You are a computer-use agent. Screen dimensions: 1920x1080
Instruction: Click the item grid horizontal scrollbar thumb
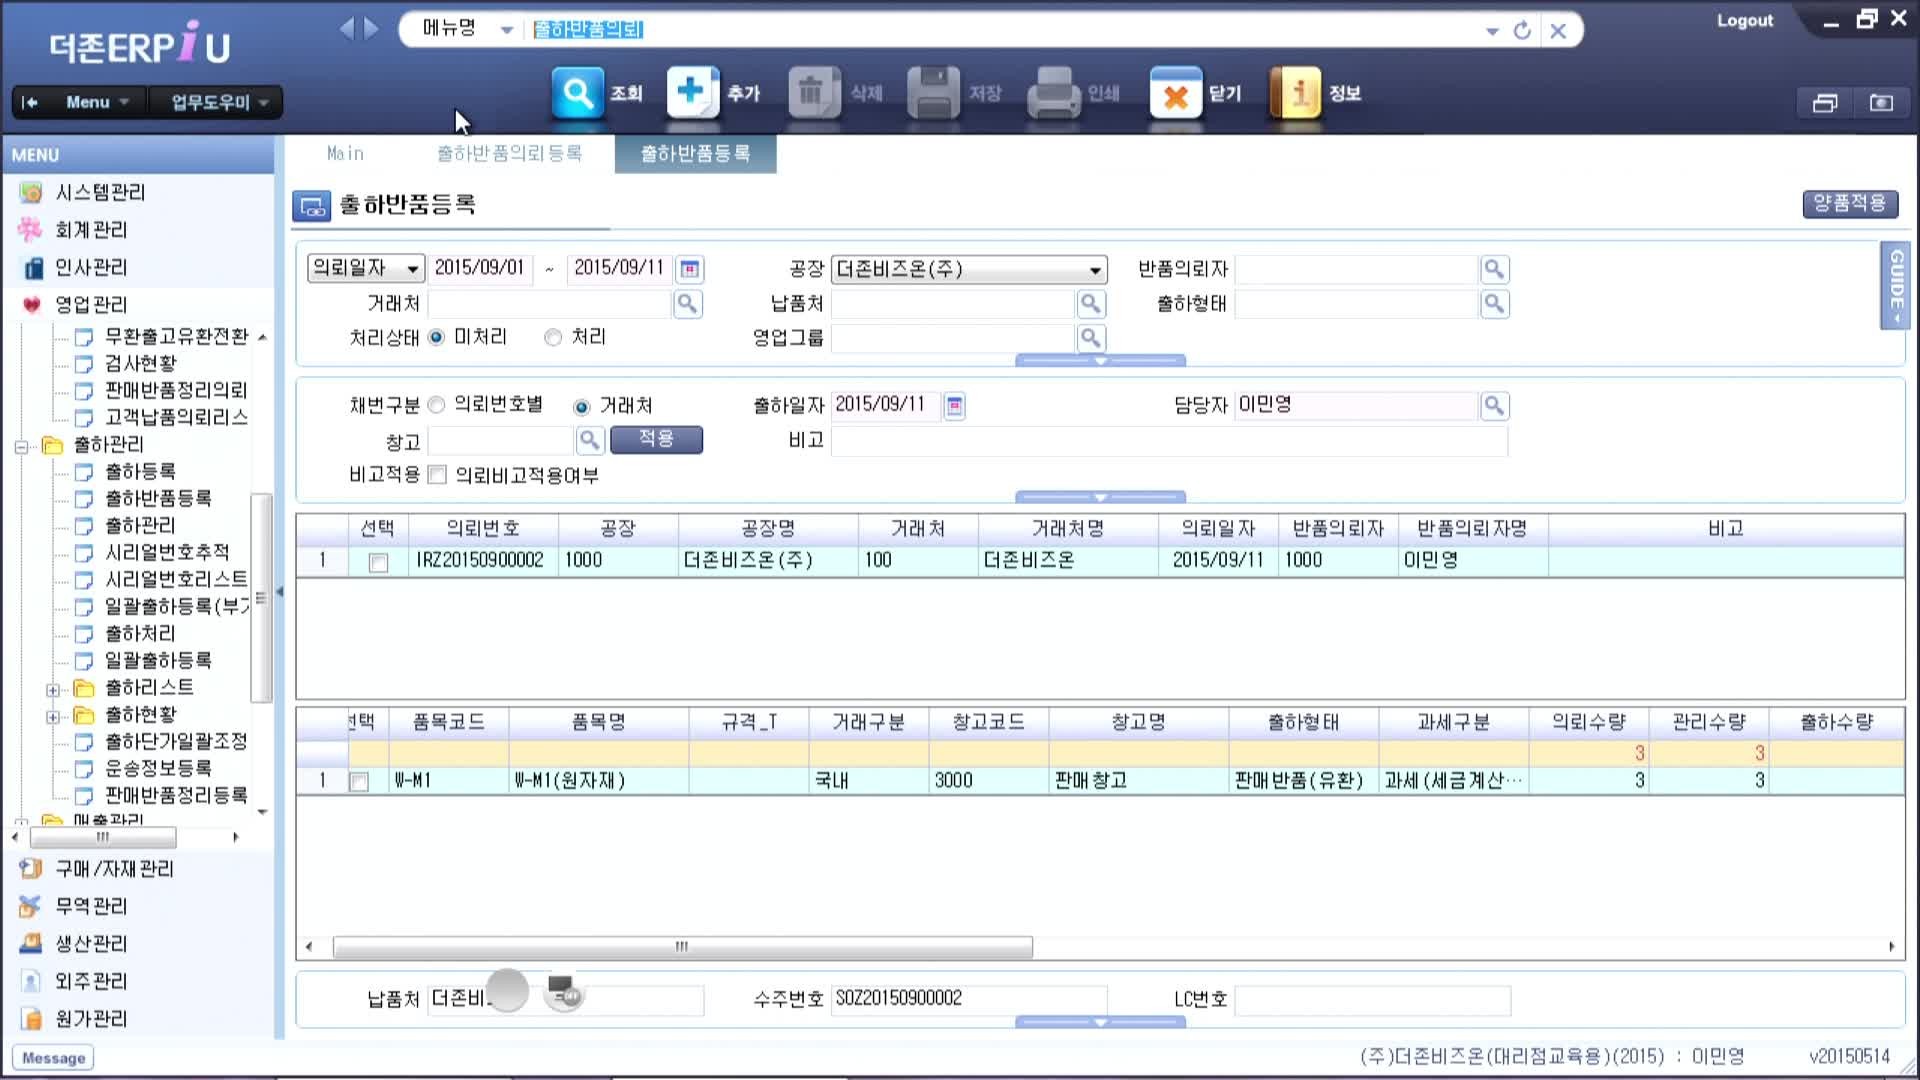click(x=682, y=947)
